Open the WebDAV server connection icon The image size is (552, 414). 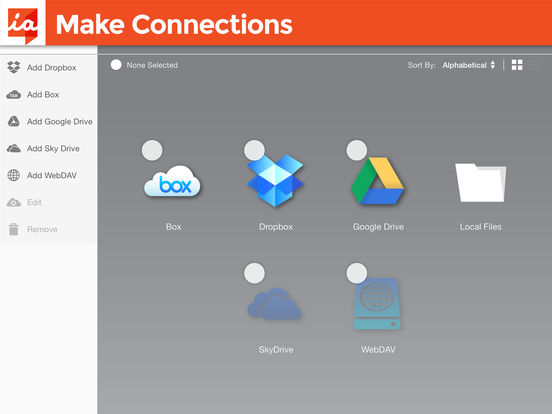click(377, 304)
